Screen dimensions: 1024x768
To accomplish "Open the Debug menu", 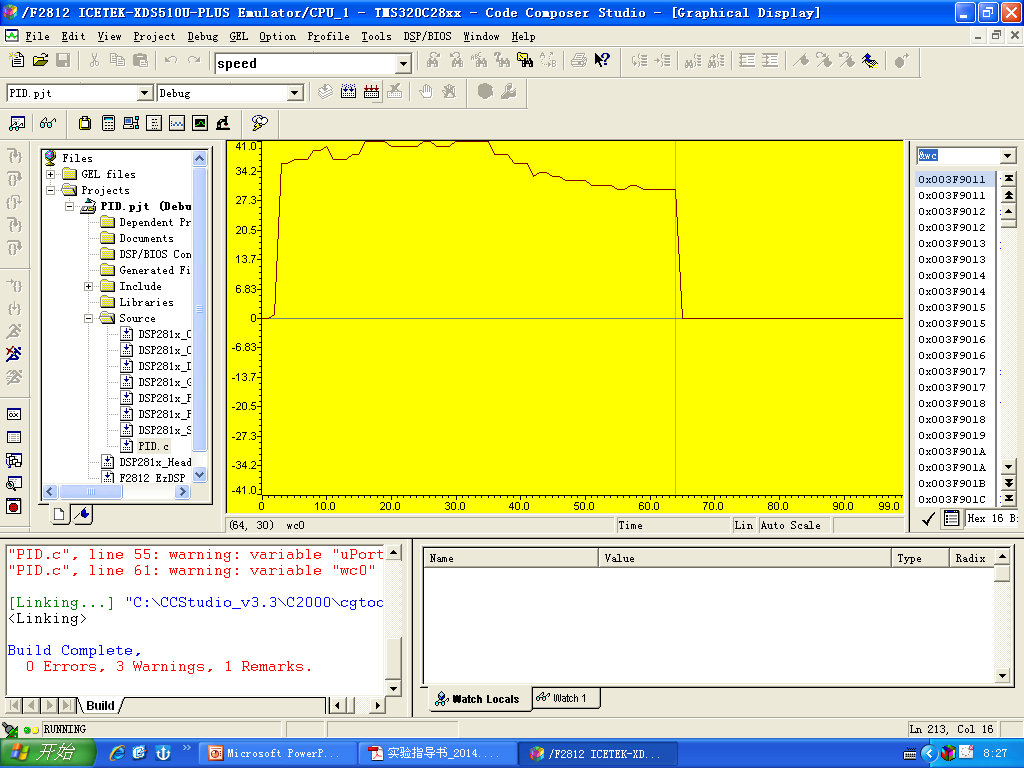I will tap(202, 37).
